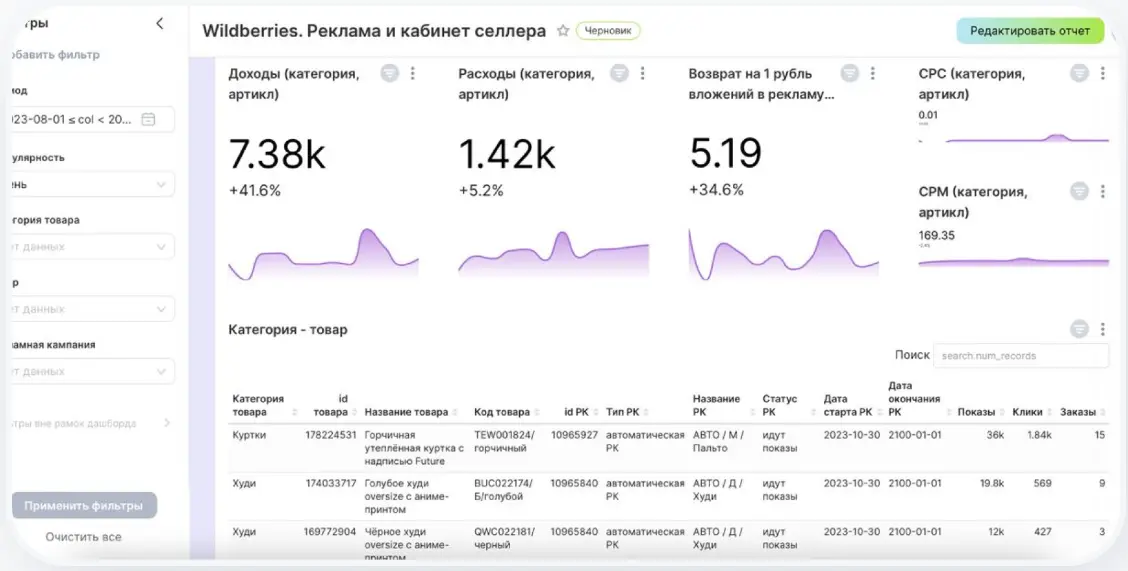Click the +34.6% return change value
The image size is (1128, 571).
(716, 191)
